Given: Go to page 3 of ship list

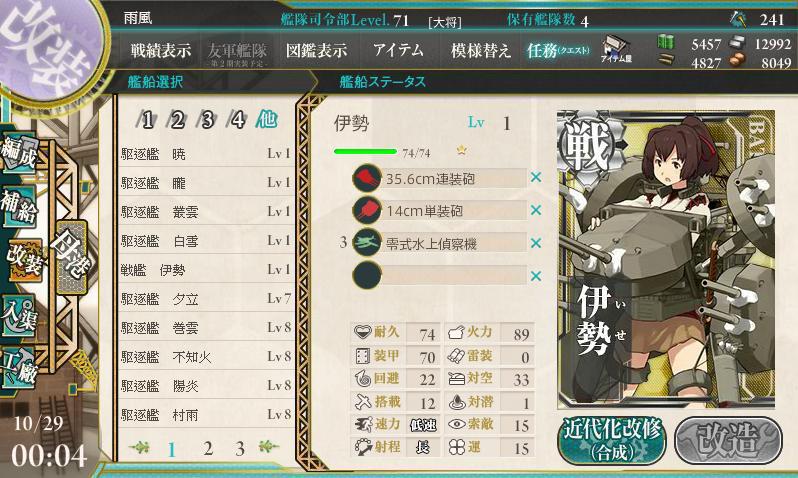Looking at the screenshot, I should point(240,448).
